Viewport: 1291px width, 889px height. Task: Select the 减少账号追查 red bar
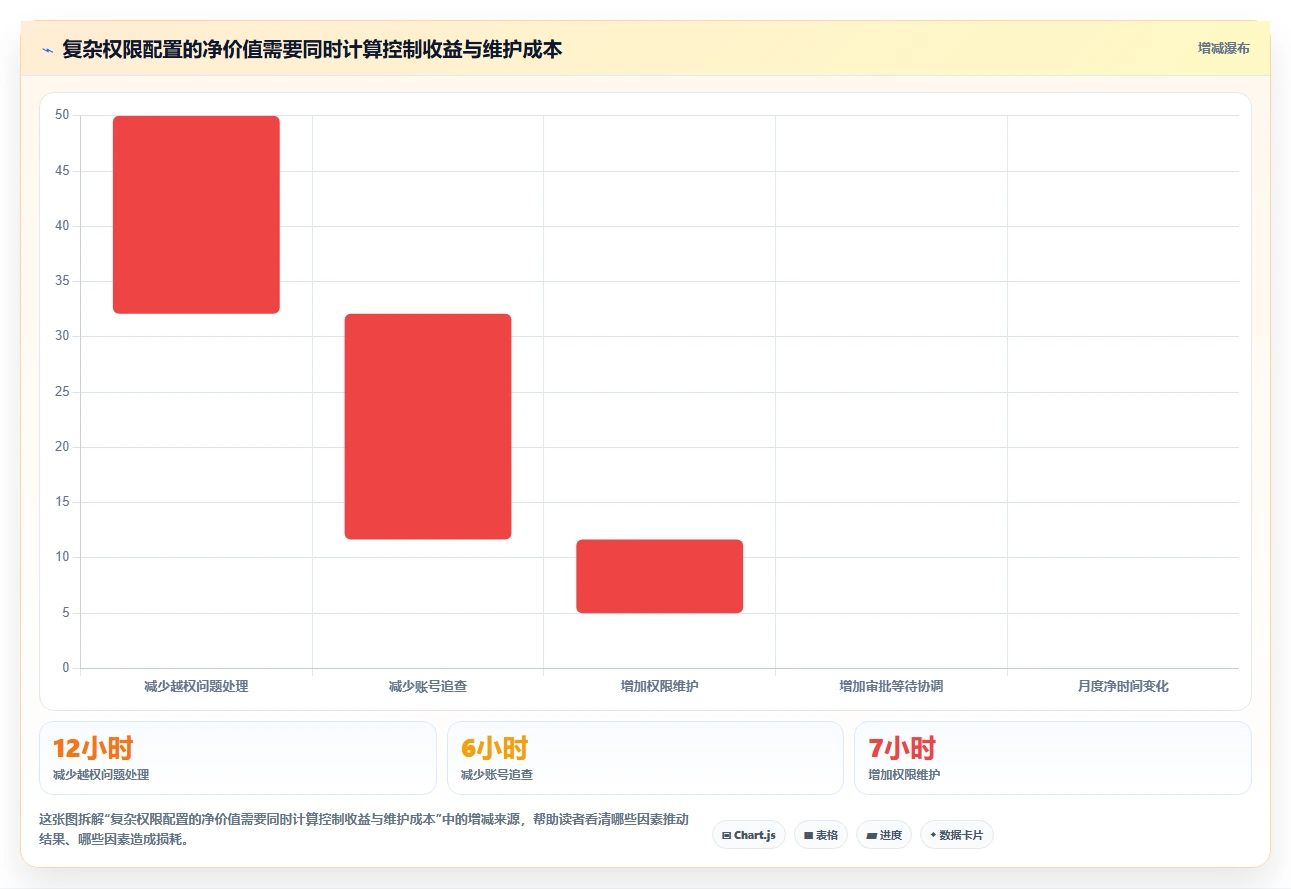(x=428, y=427)
